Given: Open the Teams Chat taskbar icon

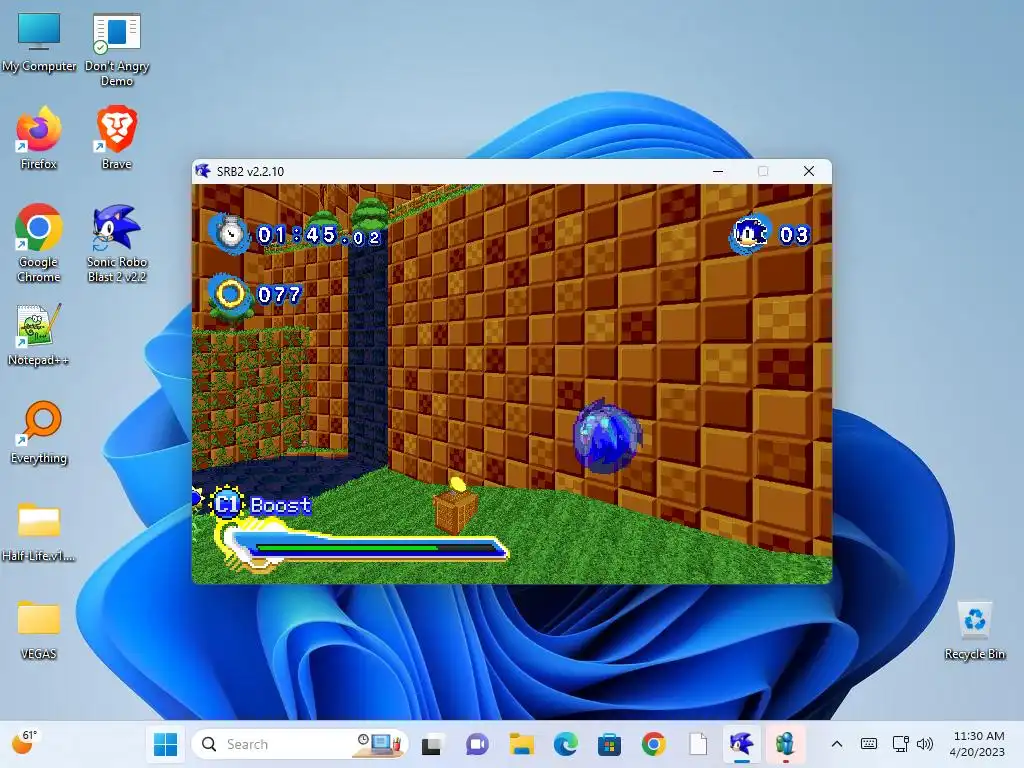Looking at the screenshot, I should (477, 744).
